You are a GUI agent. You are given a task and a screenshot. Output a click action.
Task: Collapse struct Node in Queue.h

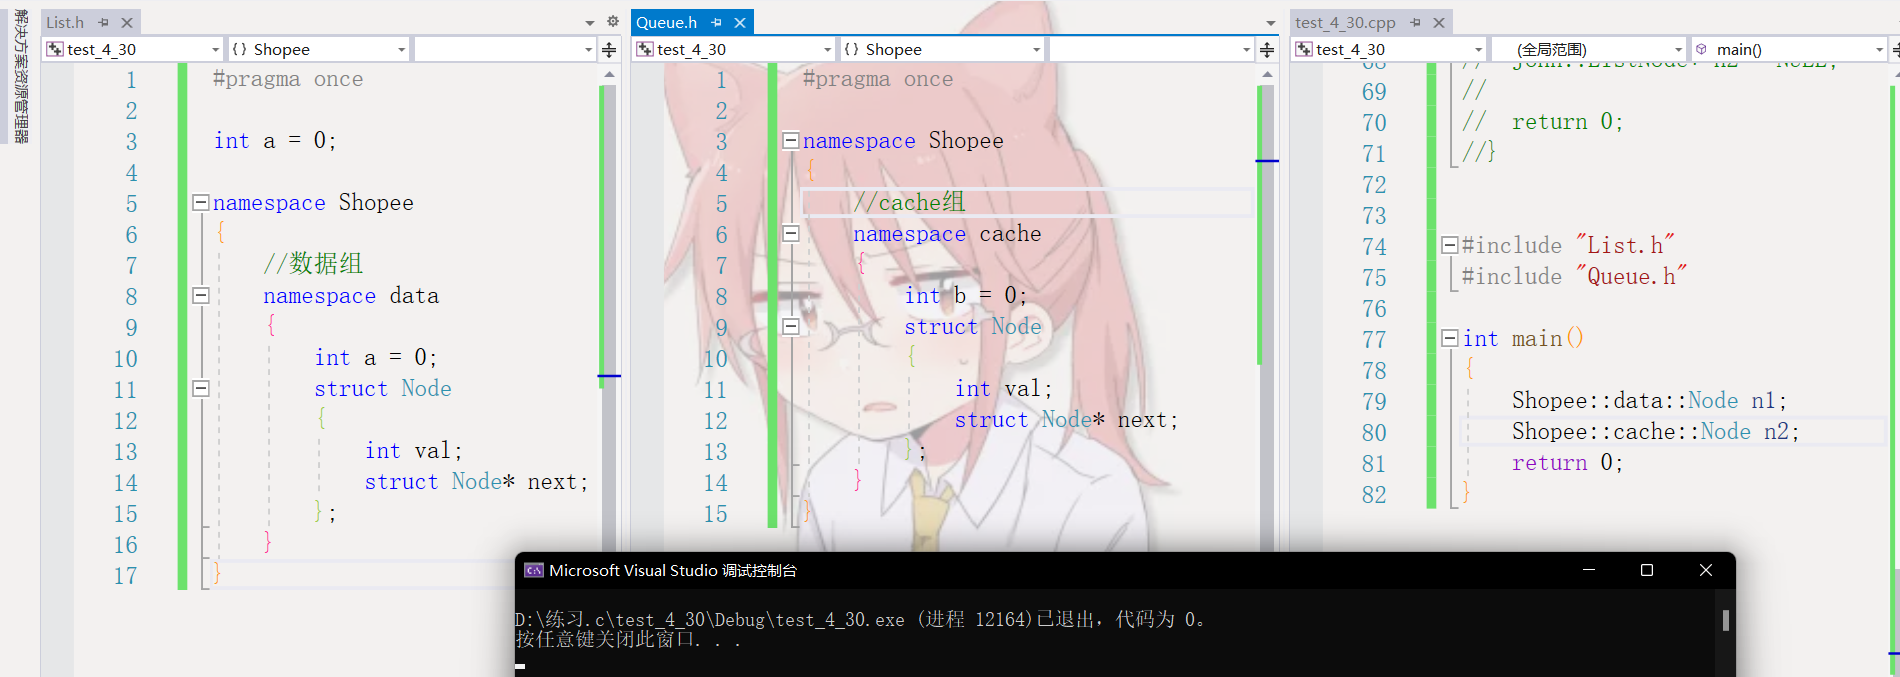[x=790, y=327]
